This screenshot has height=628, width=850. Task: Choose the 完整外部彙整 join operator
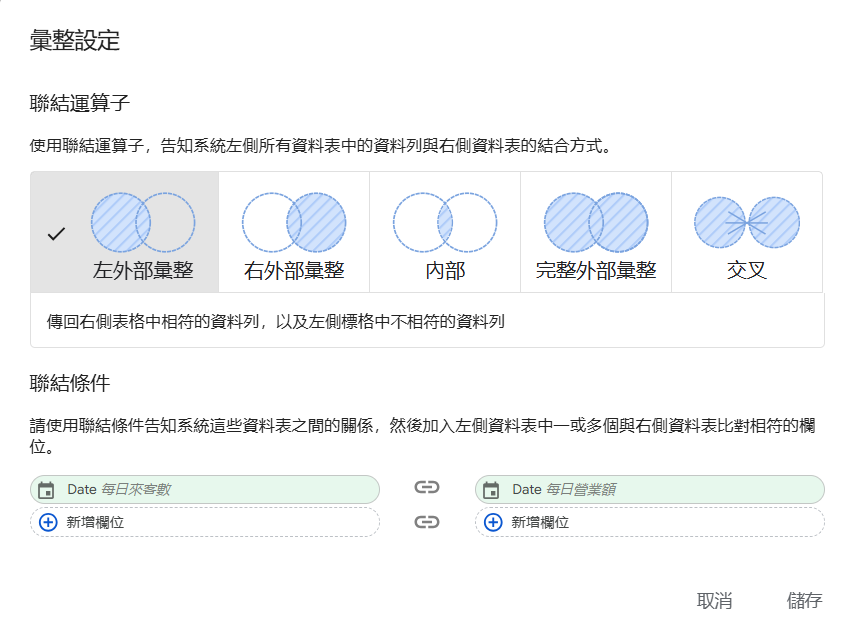(x=596, y=232)
